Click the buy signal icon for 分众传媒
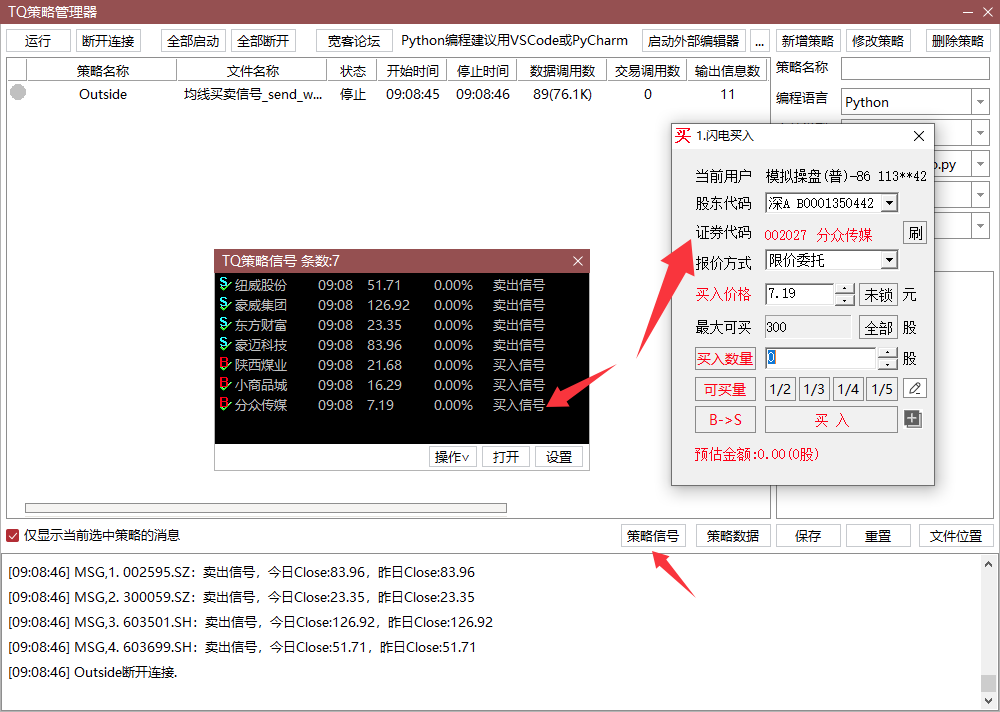 224,405
